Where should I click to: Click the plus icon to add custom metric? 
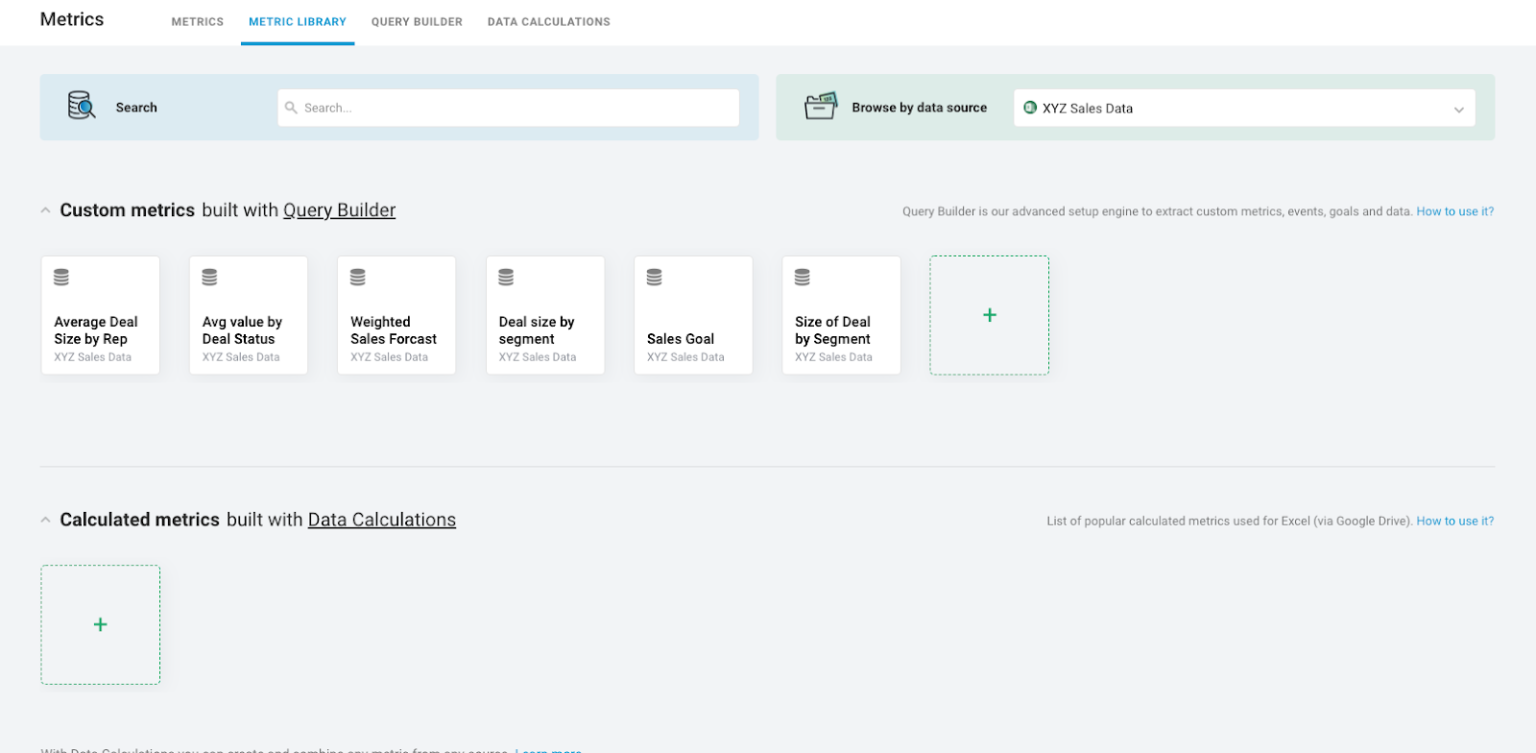coord(989,315)
